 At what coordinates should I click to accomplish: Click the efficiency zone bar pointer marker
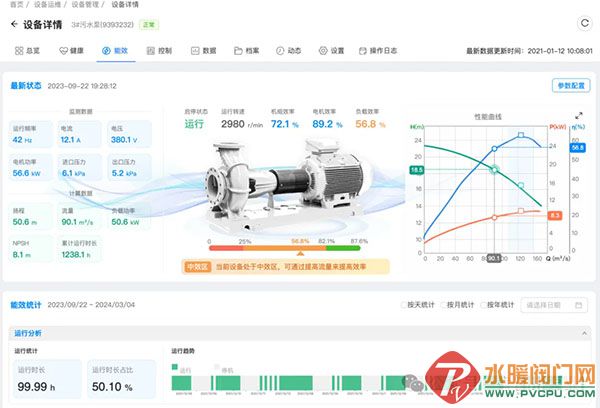point(300,253)
